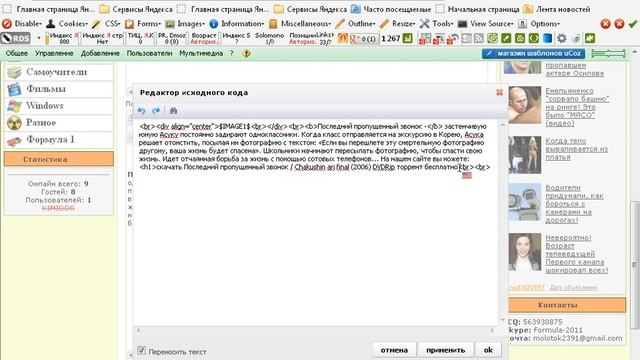Click the green chart icon next to 1 267

408,38
